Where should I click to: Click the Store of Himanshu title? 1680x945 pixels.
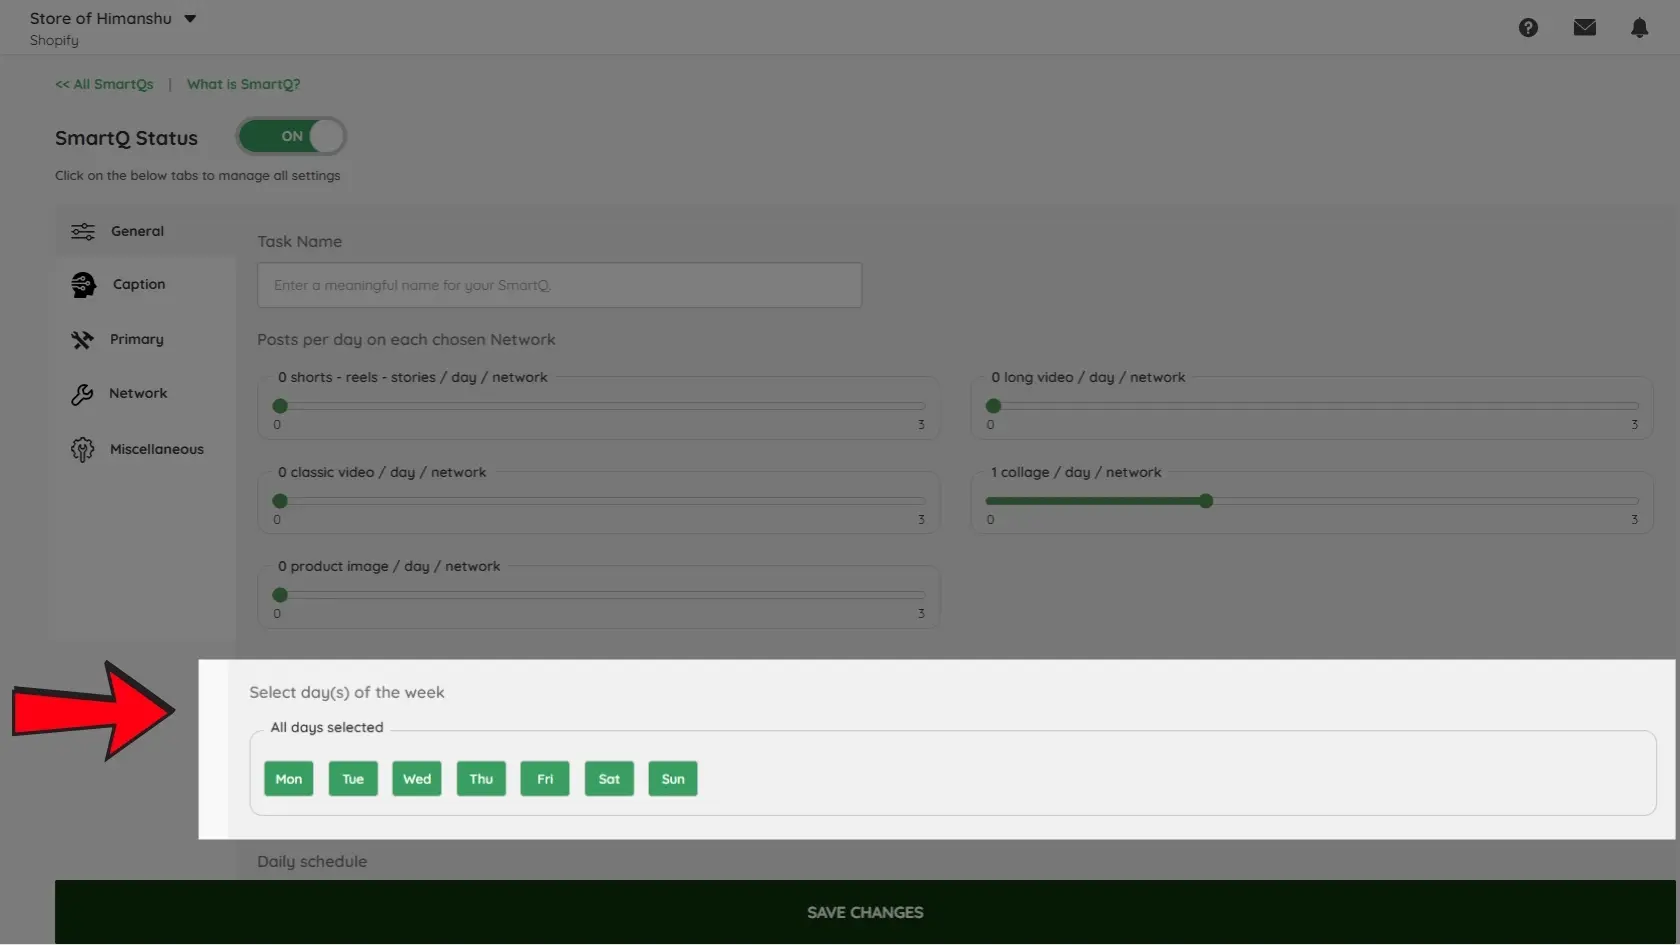coord(100,19)
